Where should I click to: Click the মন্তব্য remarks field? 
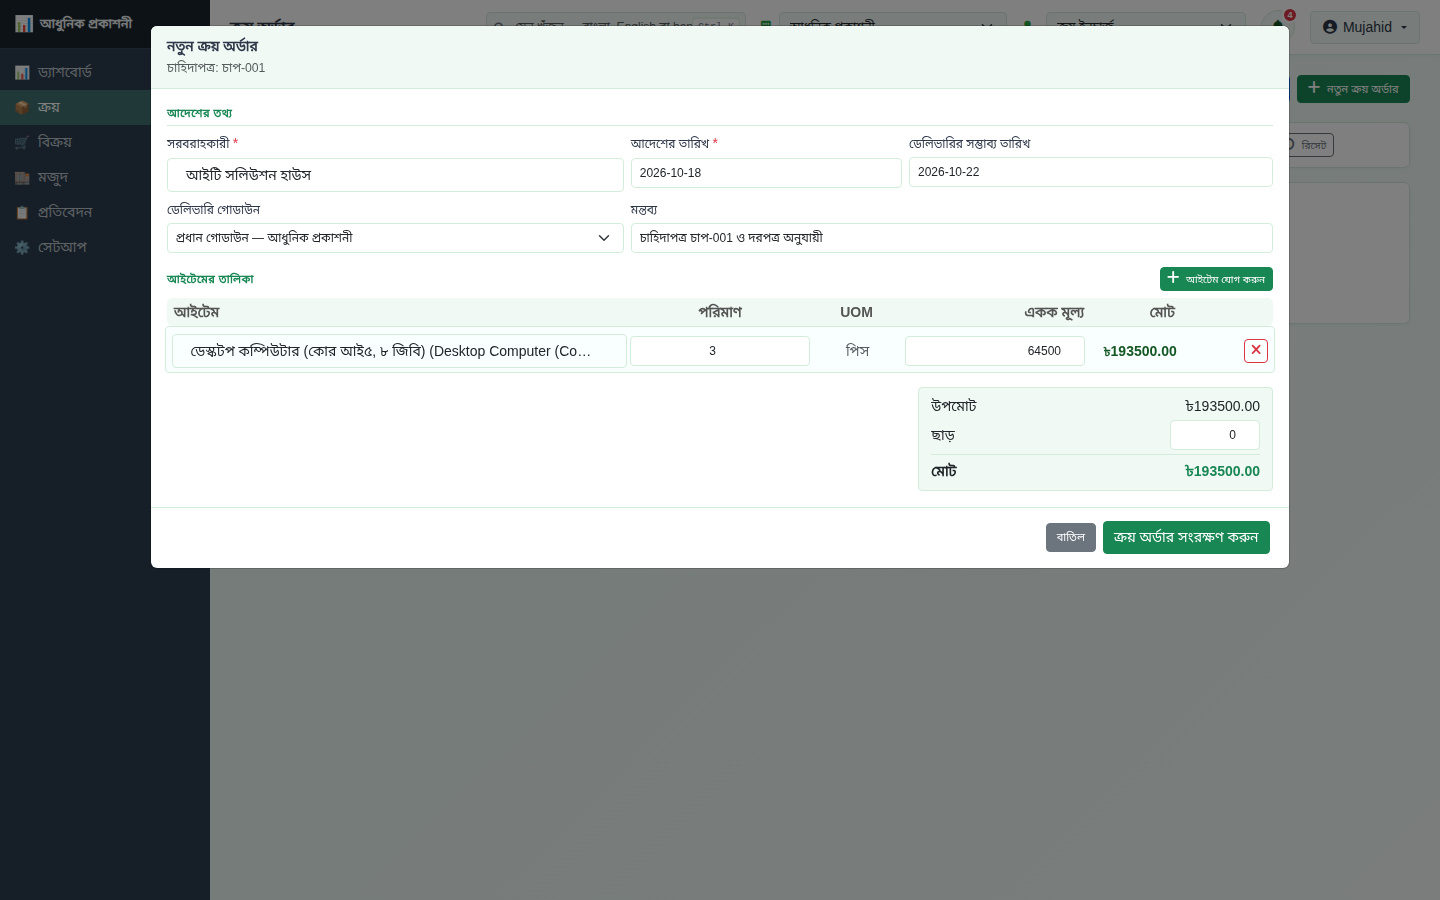pos(952,238)
